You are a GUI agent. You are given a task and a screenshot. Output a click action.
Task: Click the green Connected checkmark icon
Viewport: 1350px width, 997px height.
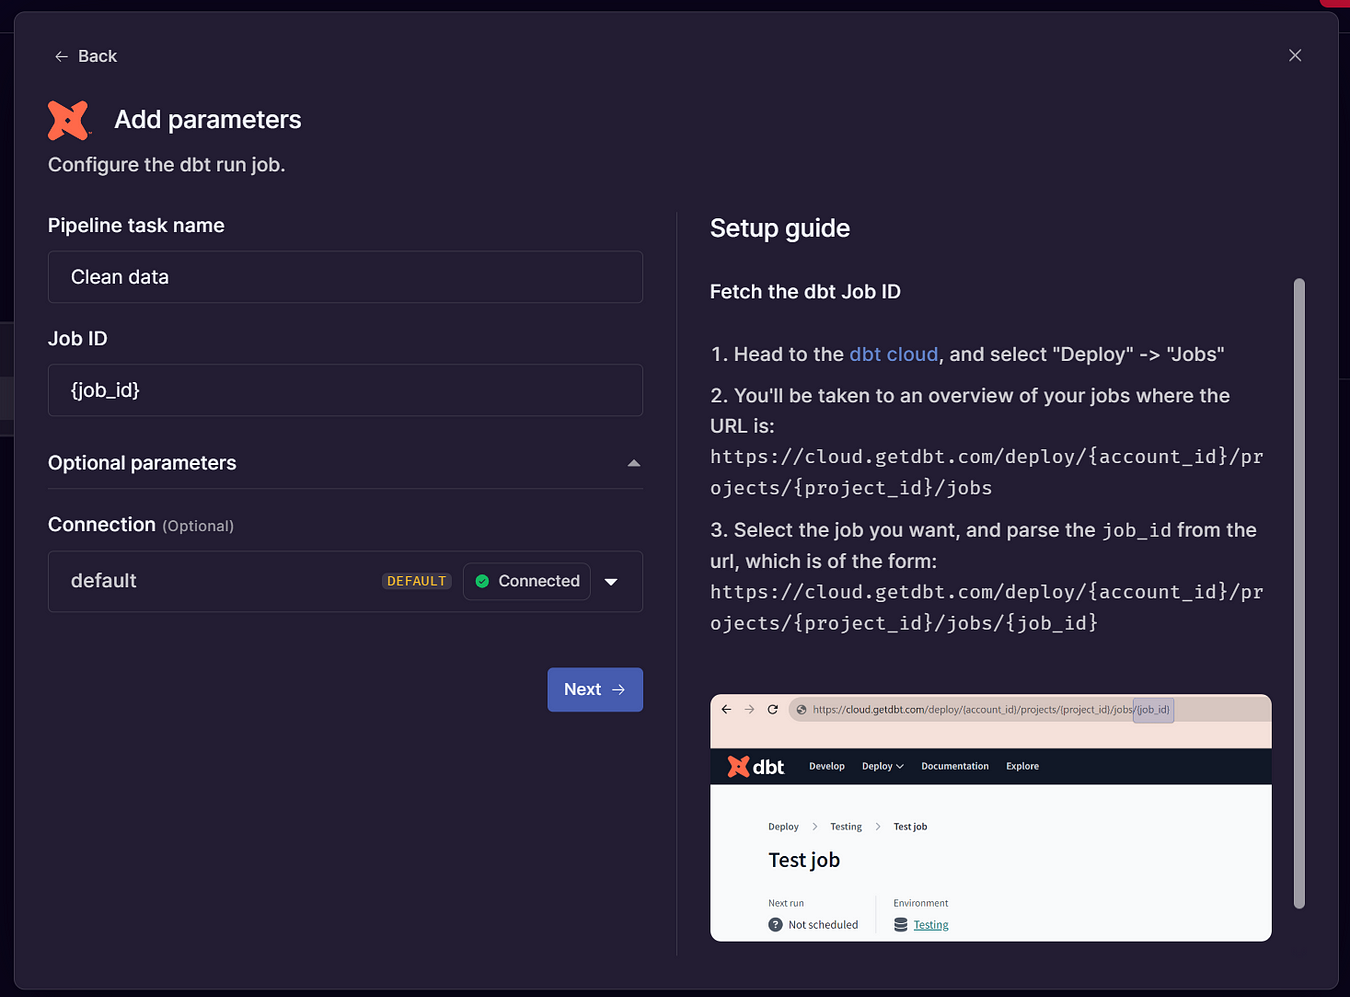[x=484, y=581]
